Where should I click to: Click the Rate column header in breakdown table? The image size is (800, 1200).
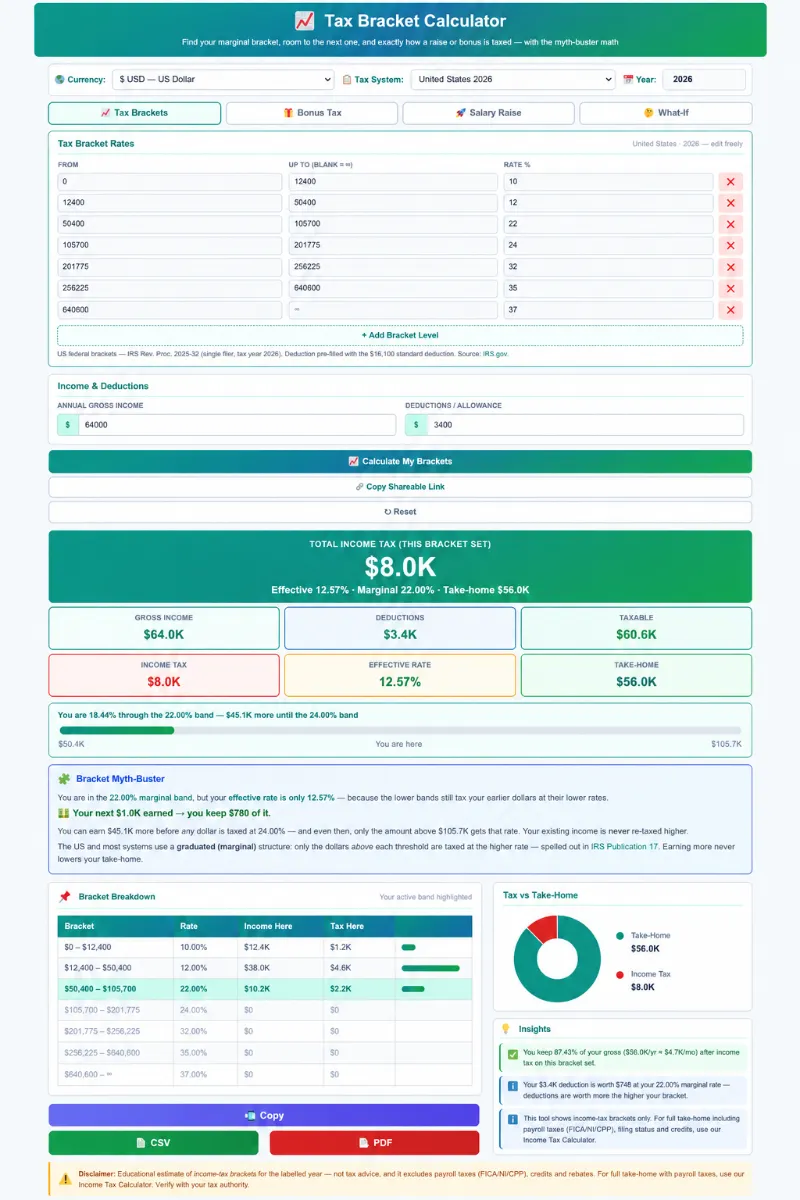pyautogui.click(x=205, y=926)
